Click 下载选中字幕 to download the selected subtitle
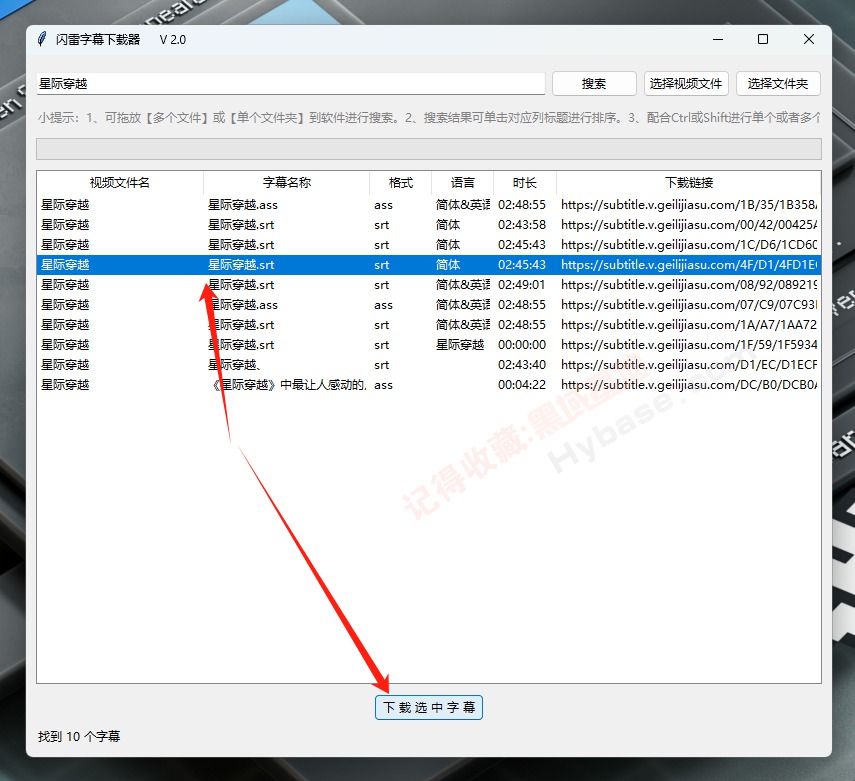This screenshot has height=781, width=855. click(x=429, y=707)
